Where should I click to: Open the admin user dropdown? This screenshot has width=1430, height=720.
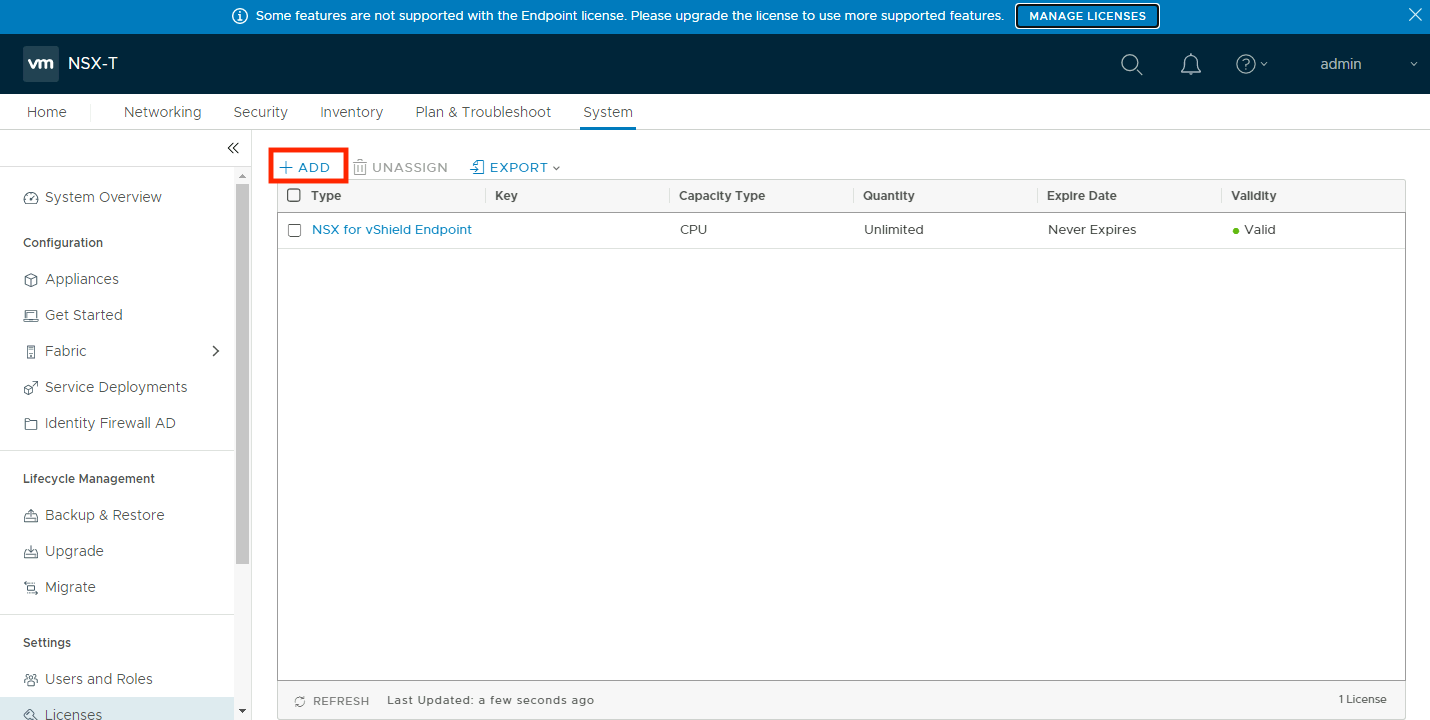point(1368,64)
